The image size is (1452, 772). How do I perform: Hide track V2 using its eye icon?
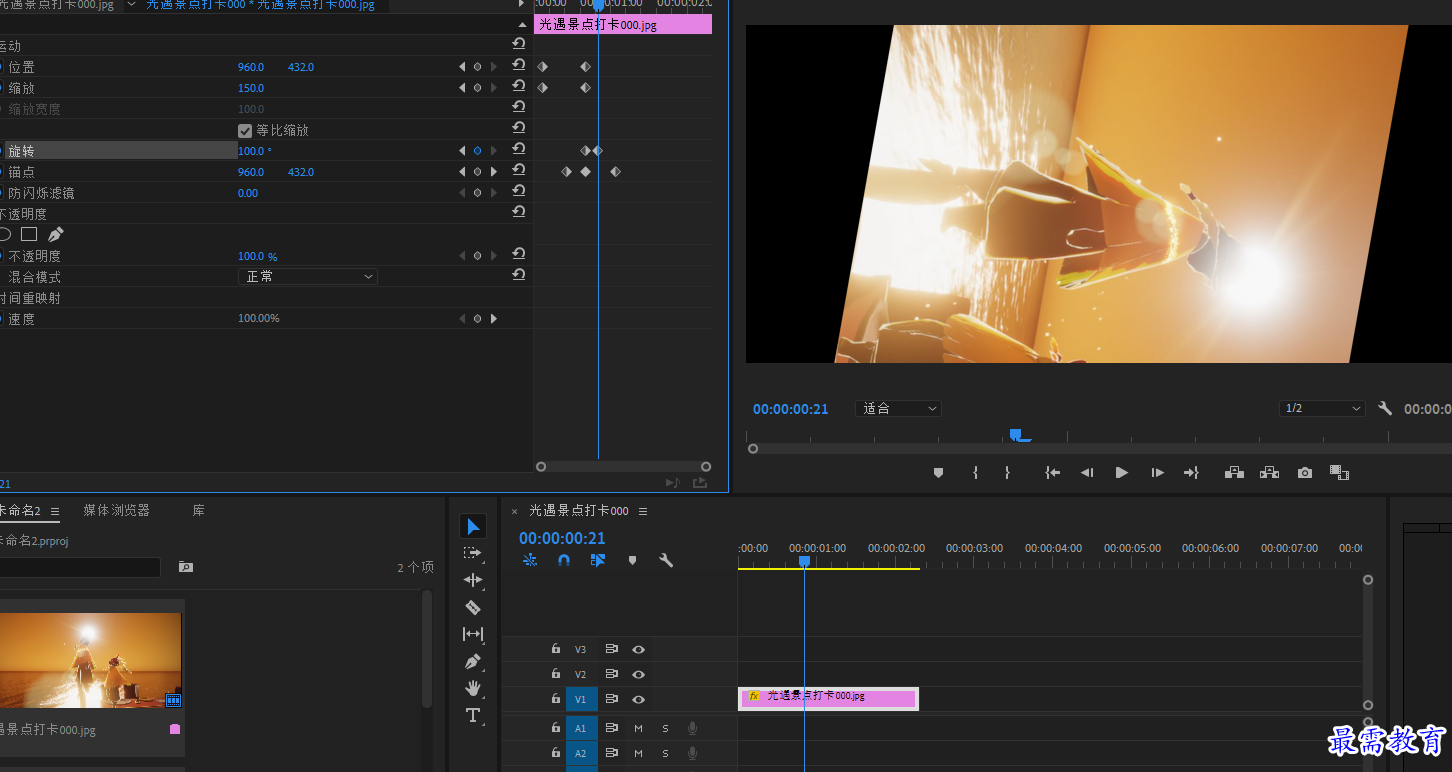638,675
